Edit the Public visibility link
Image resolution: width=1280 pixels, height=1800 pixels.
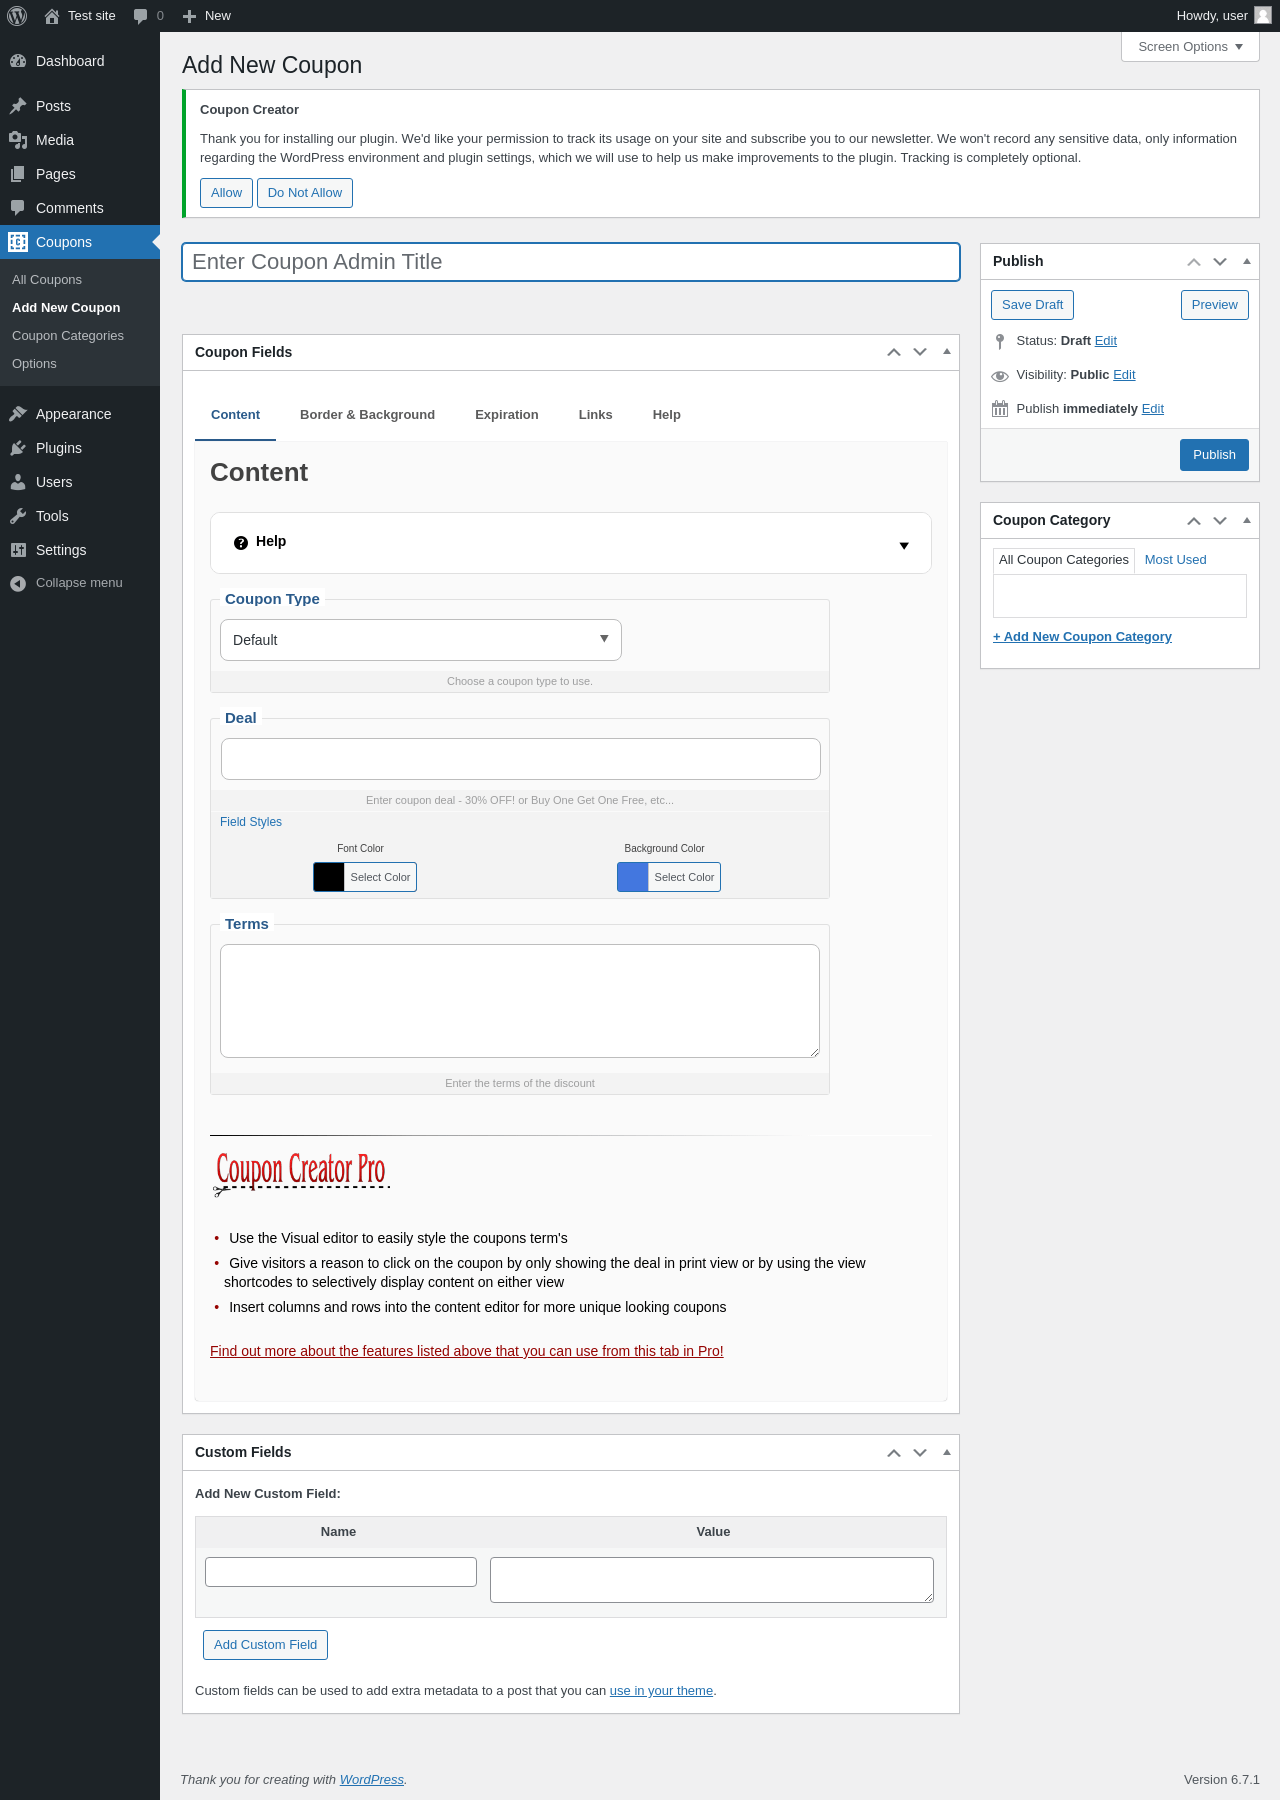point(1124,375)
